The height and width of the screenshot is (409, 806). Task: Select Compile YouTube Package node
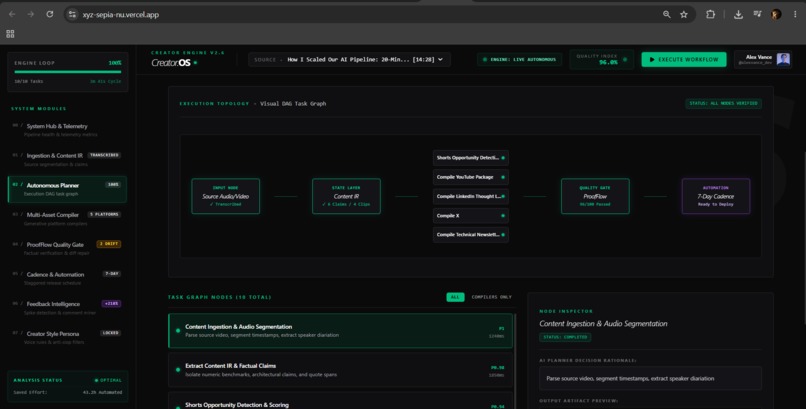point(470,177)
